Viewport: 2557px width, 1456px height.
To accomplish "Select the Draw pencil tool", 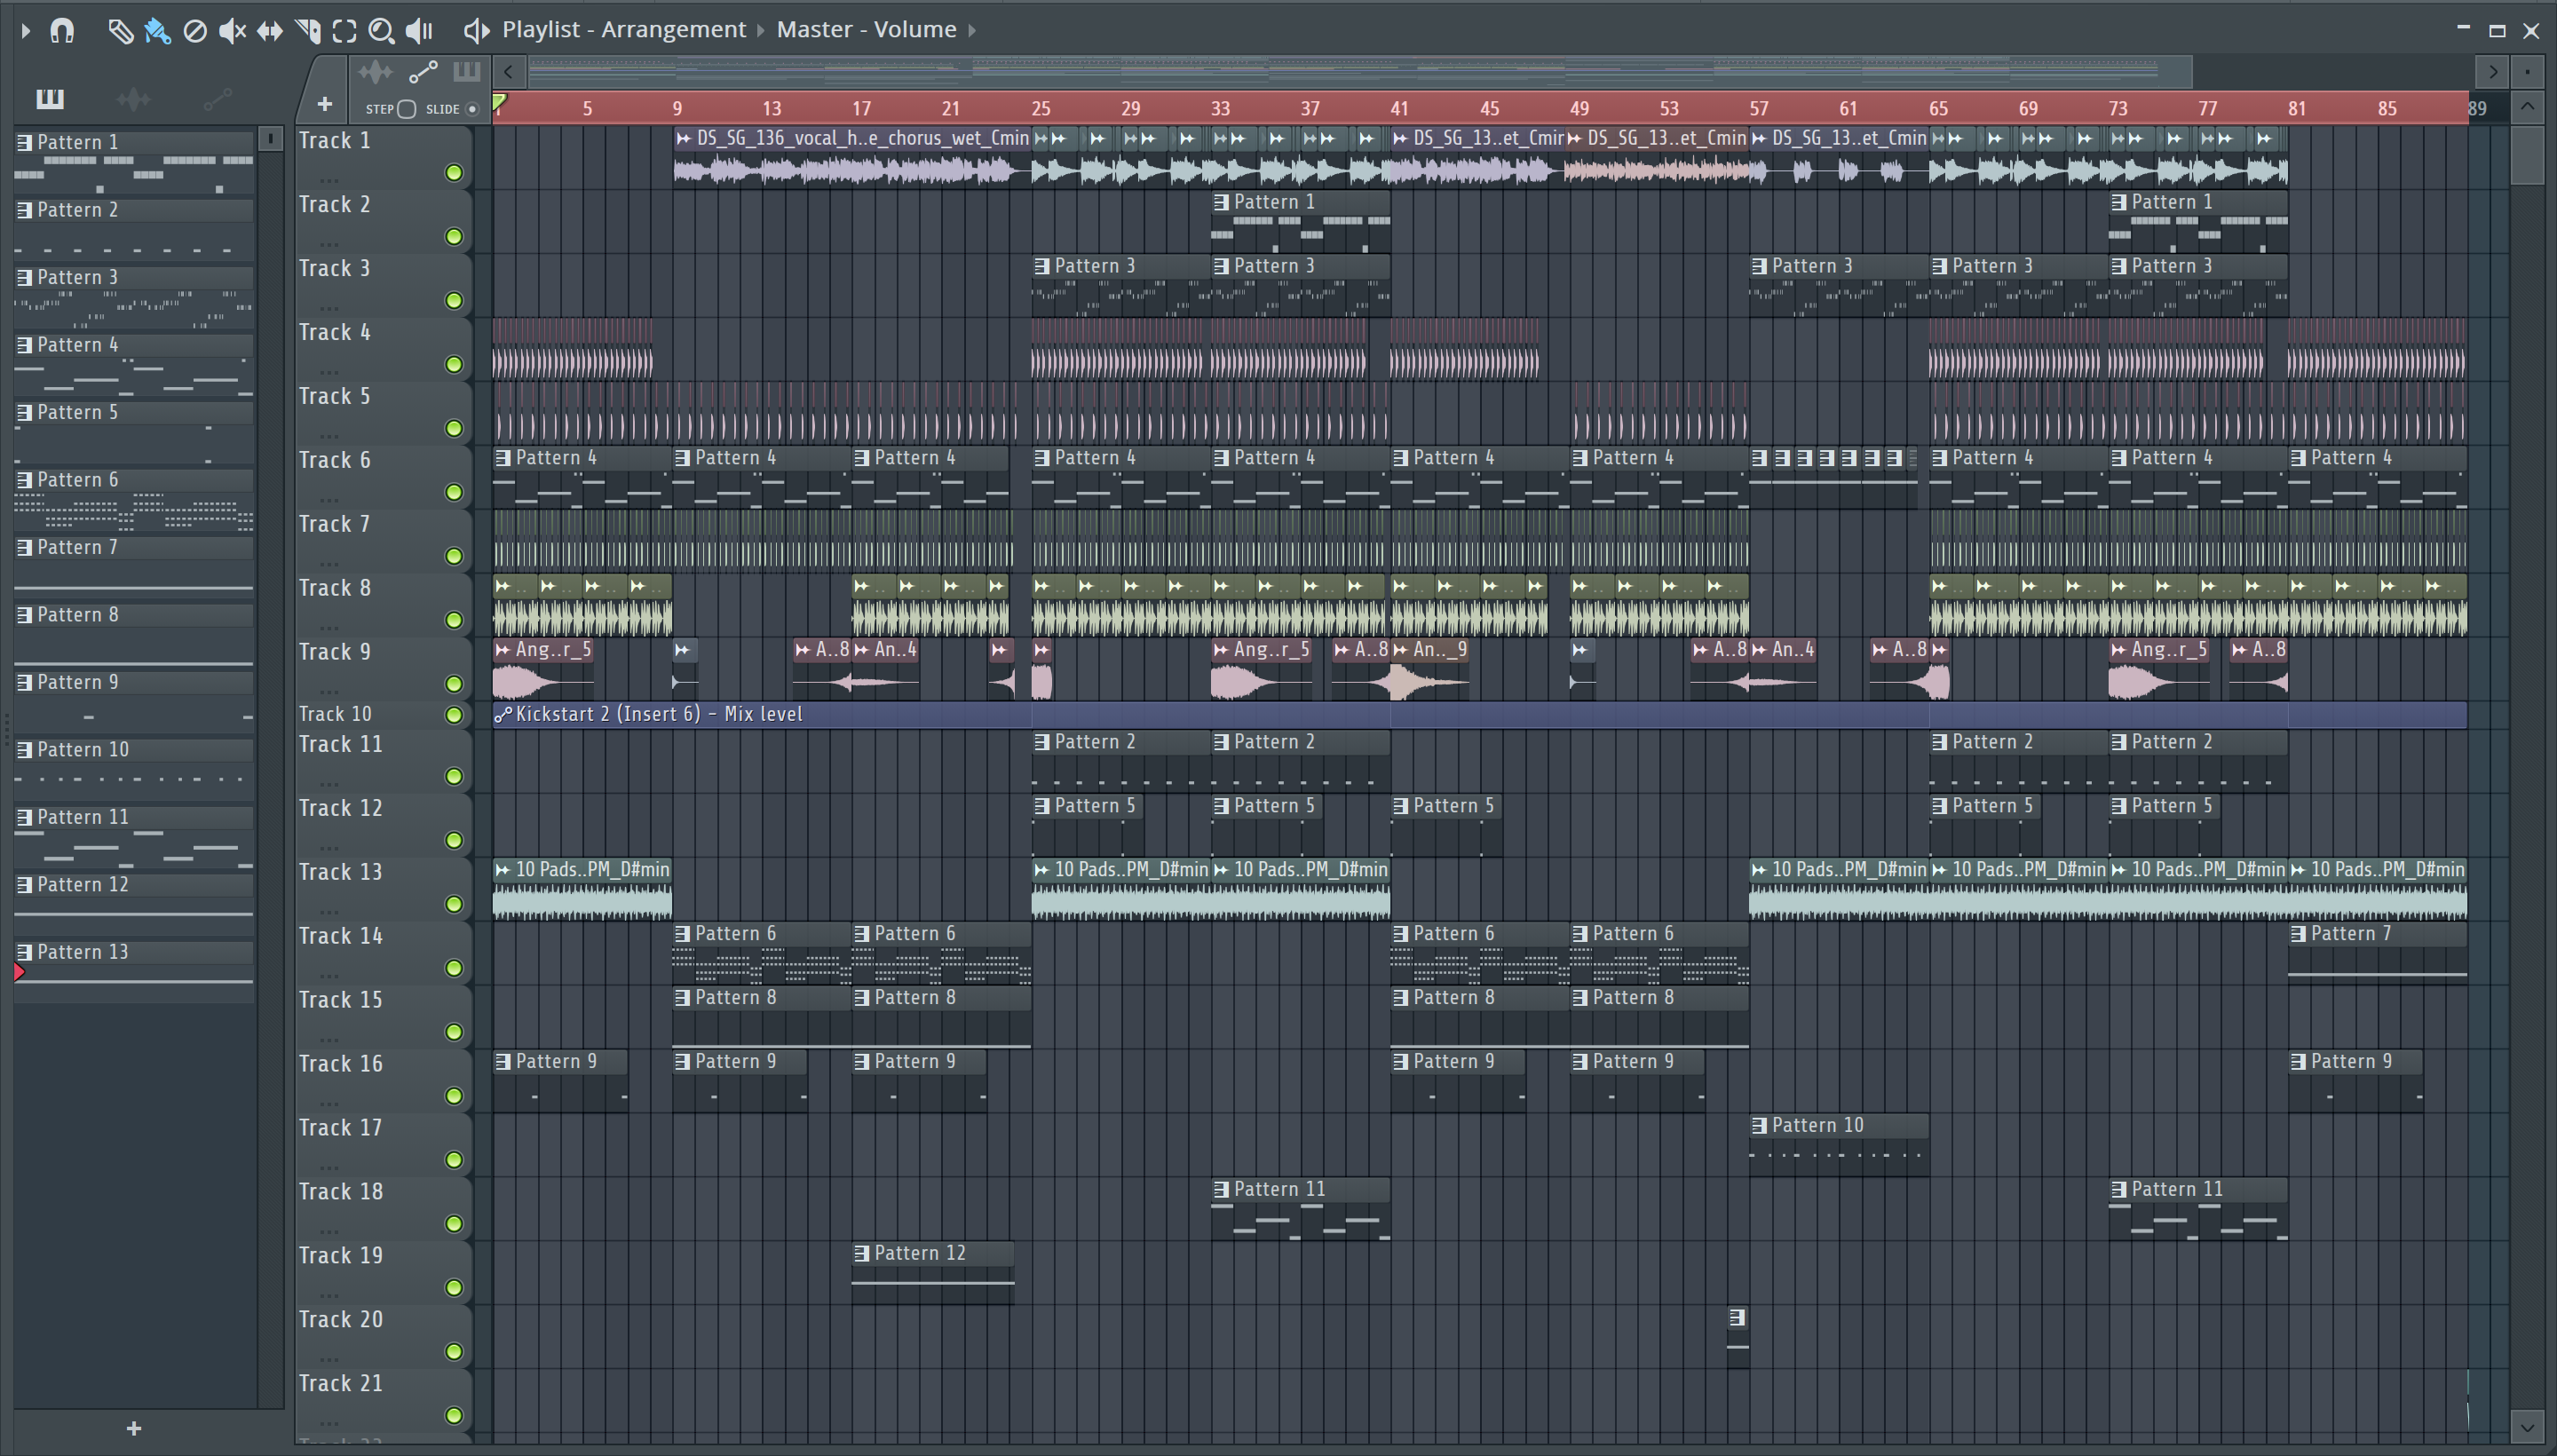I will click(x=120, y=31).
